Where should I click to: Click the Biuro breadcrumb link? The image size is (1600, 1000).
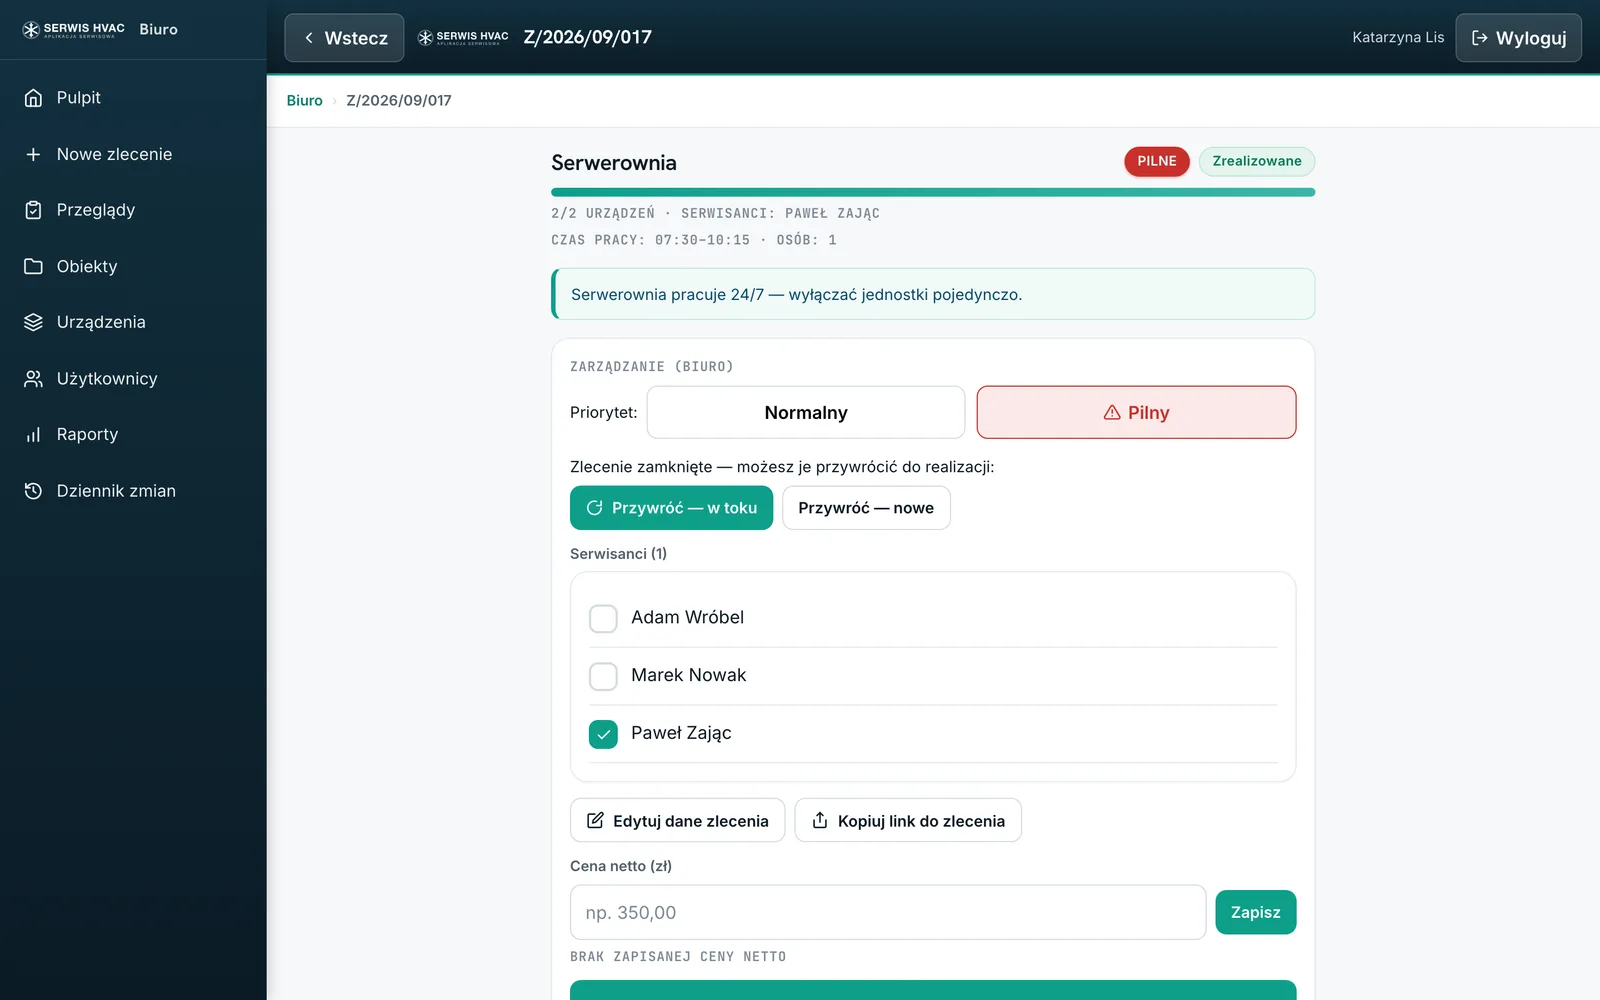[x=304, y=101]
